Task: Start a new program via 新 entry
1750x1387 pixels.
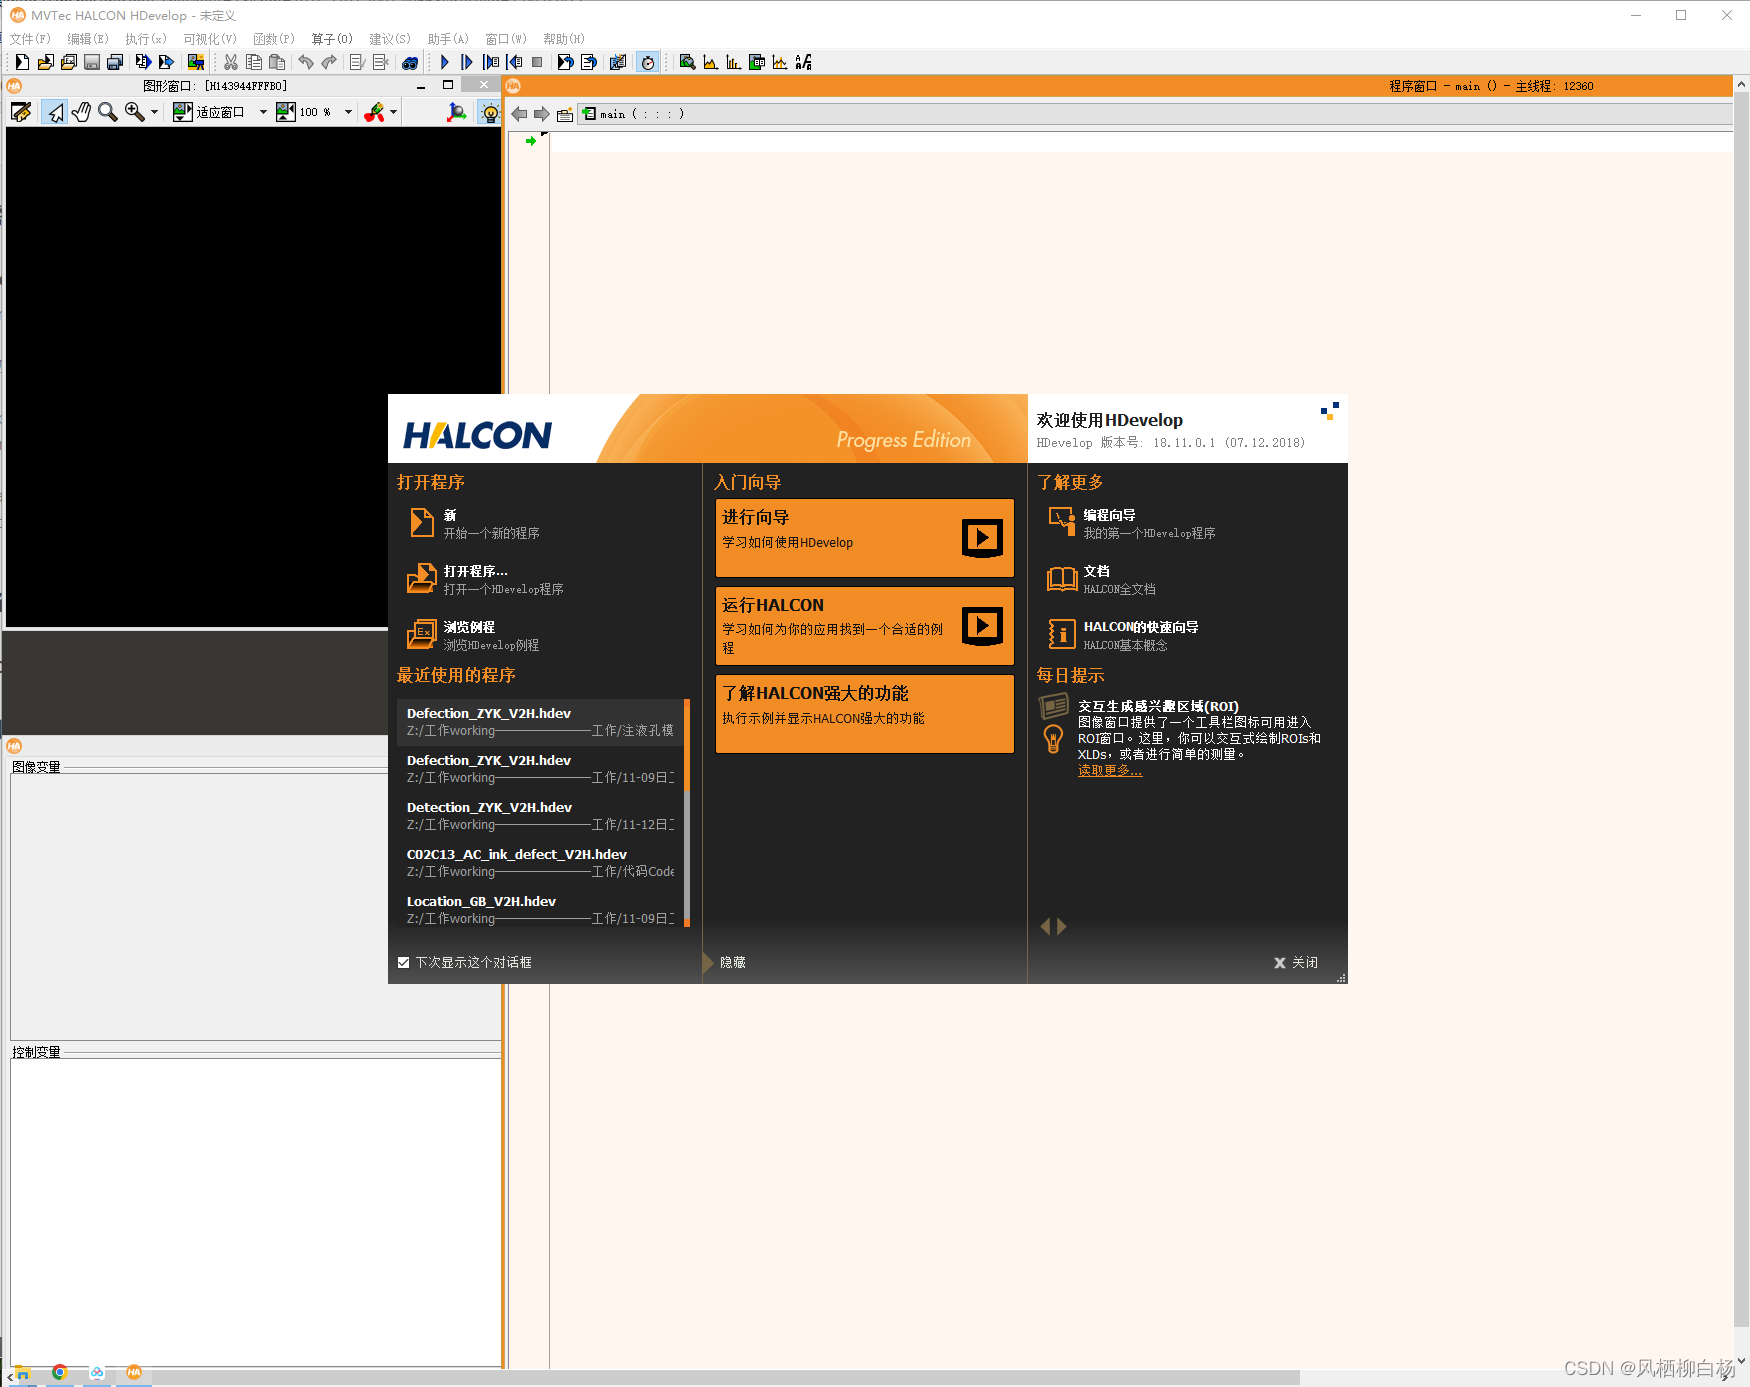Action: (x=475, y=524)
